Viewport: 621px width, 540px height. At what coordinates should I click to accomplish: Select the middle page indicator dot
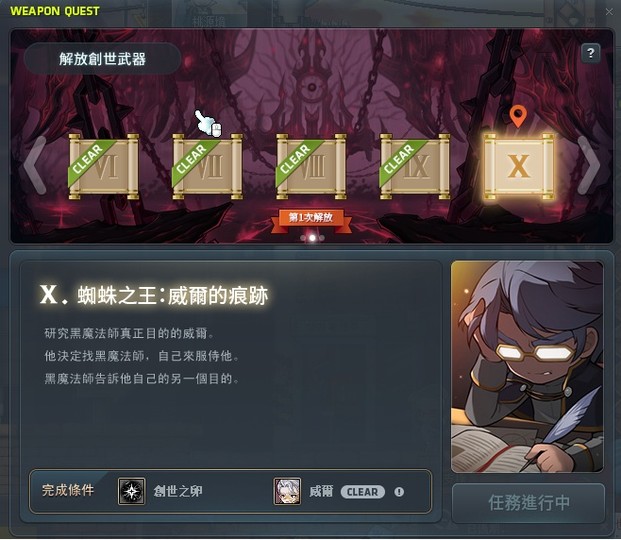click(x=312, y=238)
